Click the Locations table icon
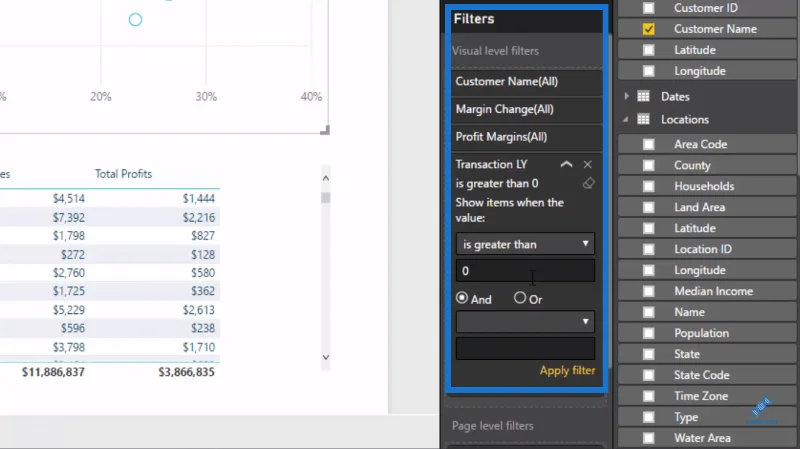The height and width of the screenshot is (449, 800). pyautogui.click(x=643, y=119)
